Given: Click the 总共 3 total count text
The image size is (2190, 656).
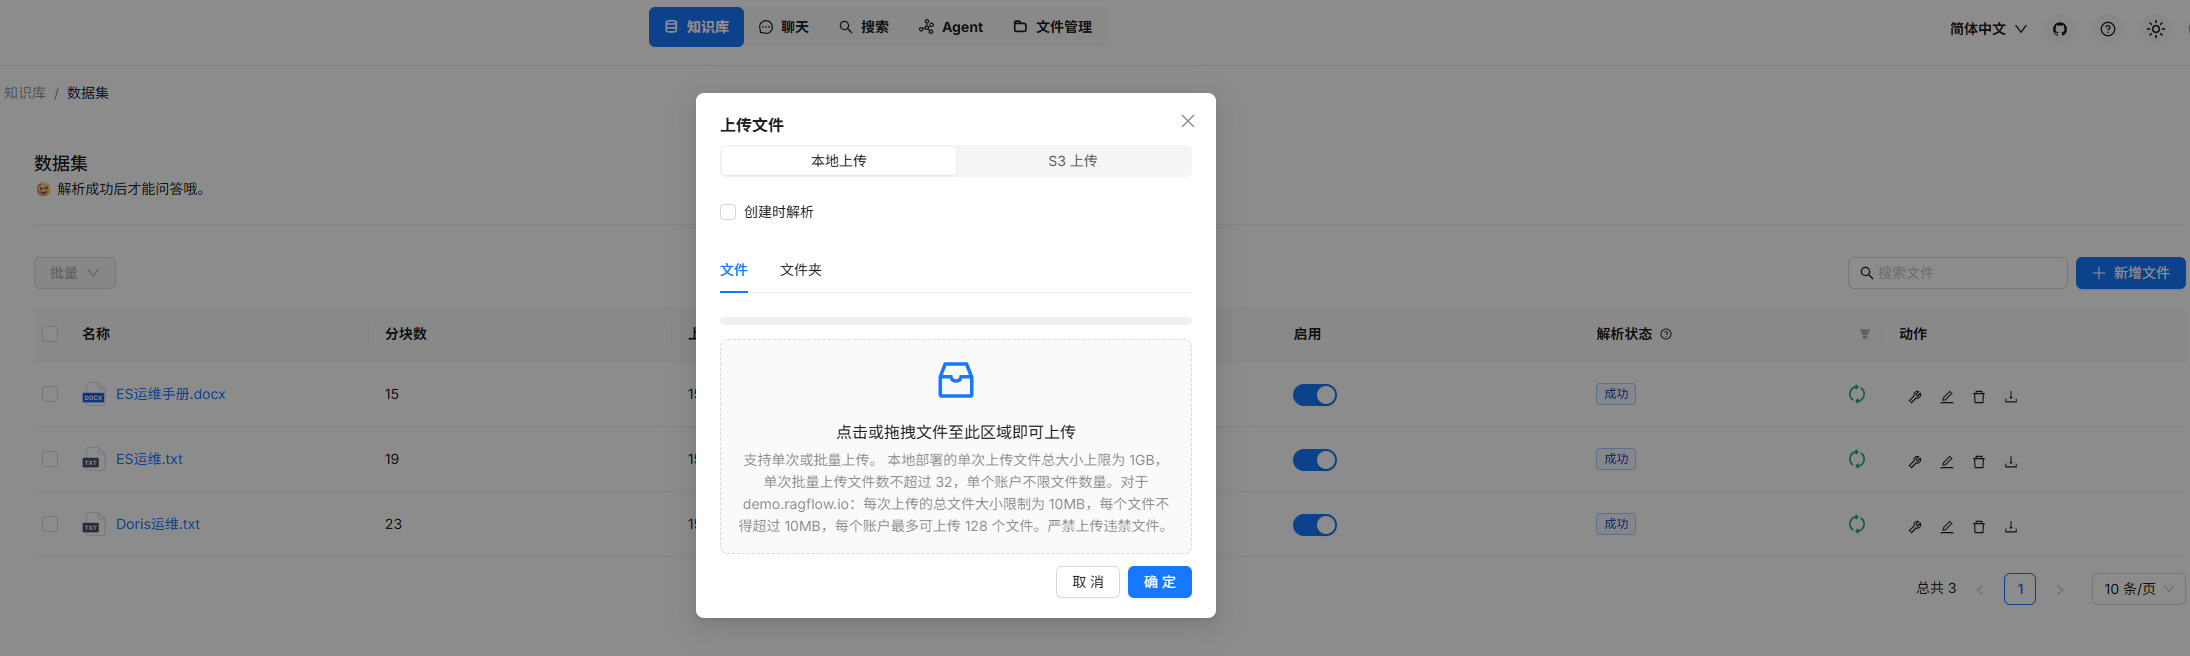Looking at the screenshot, I should click(x=1936, y=589).
